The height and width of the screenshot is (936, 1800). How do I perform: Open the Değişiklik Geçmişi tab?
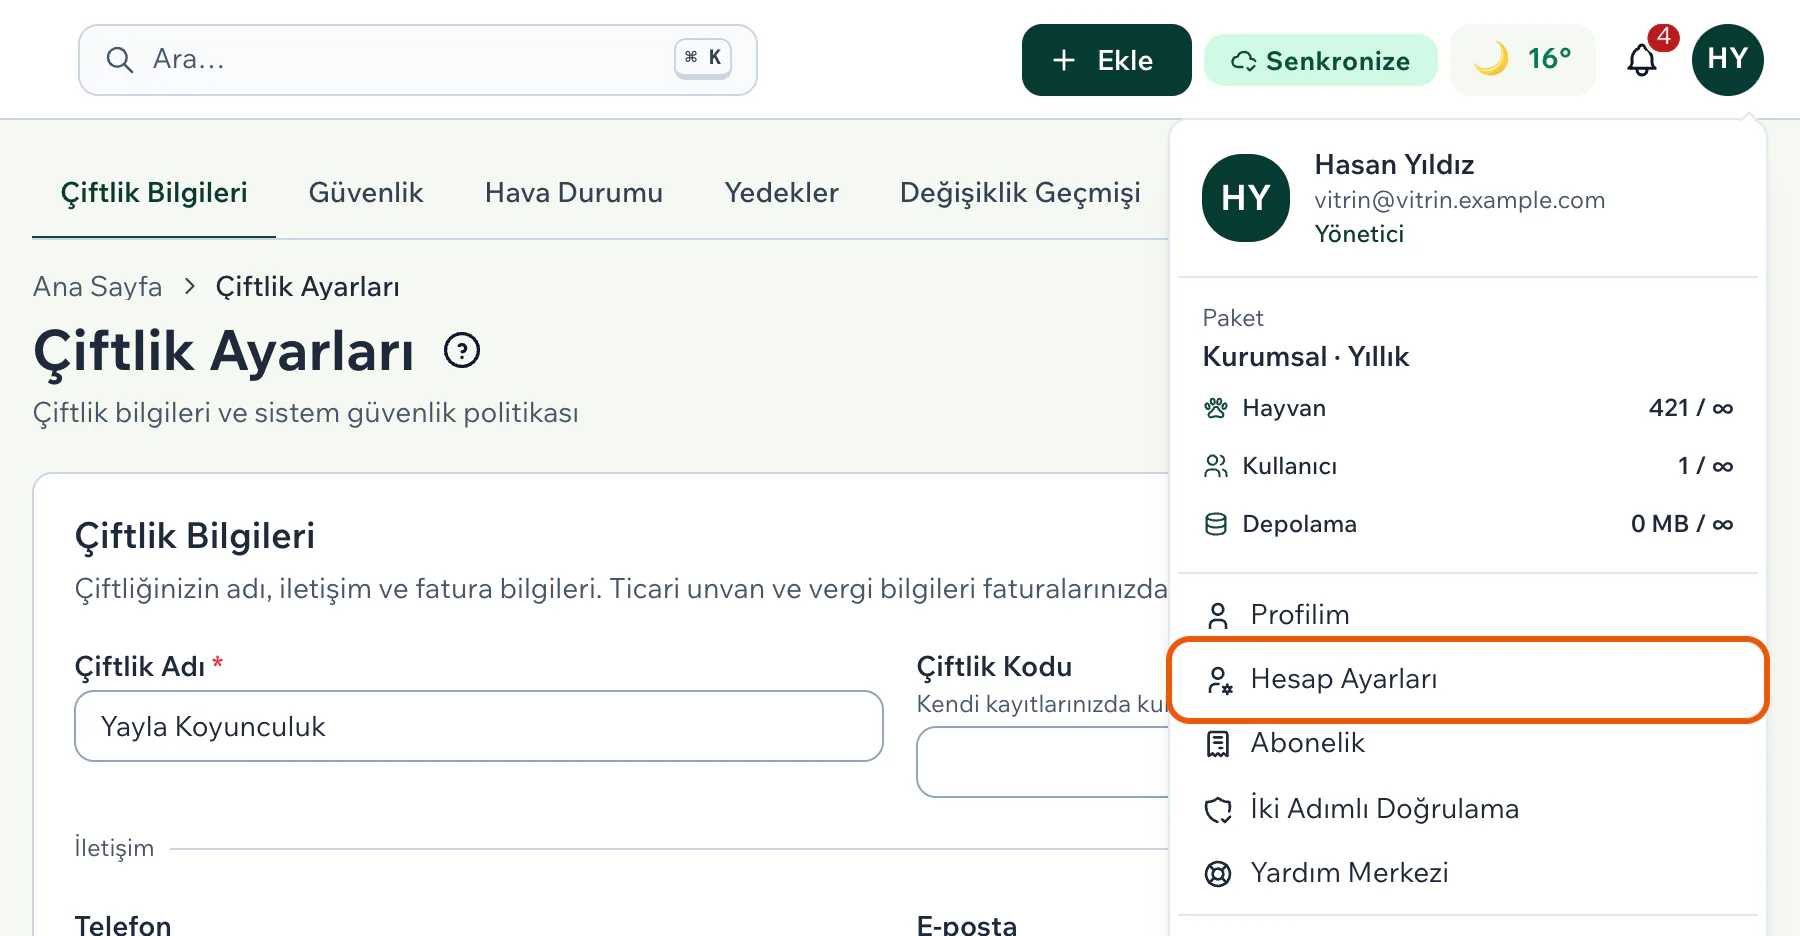pos(1020,192)
